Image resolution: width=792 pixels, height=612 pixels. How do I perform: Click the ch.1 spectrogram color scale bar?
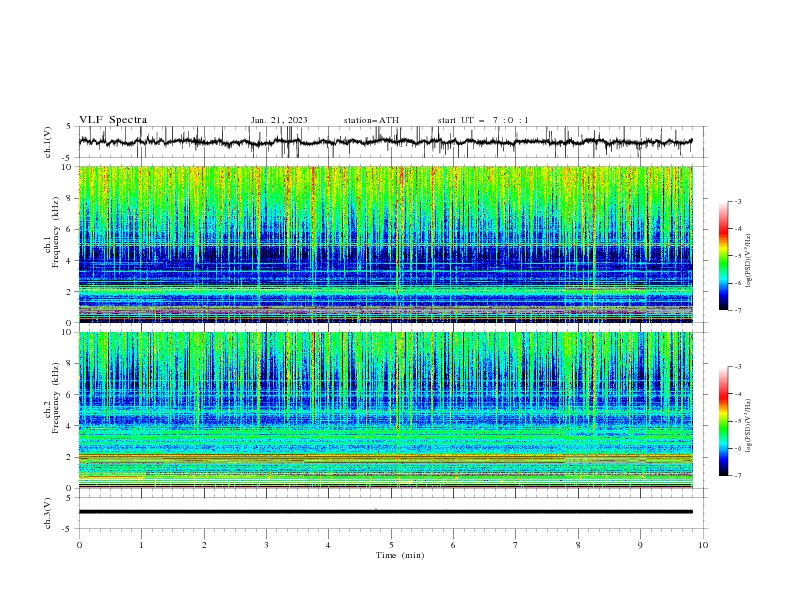[723, 256]
